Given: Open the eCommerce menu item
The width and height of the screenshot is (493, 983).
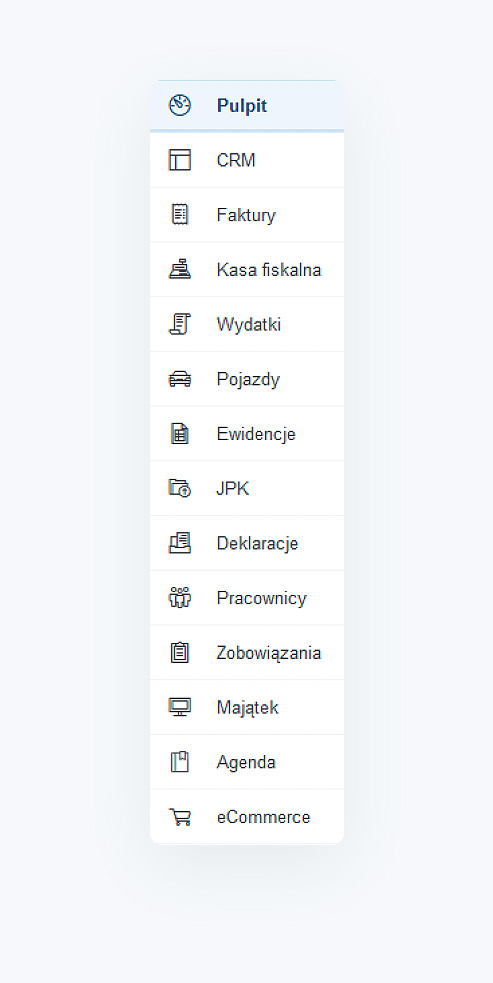Looking at the screenshot, I should (x=247, y=816).
